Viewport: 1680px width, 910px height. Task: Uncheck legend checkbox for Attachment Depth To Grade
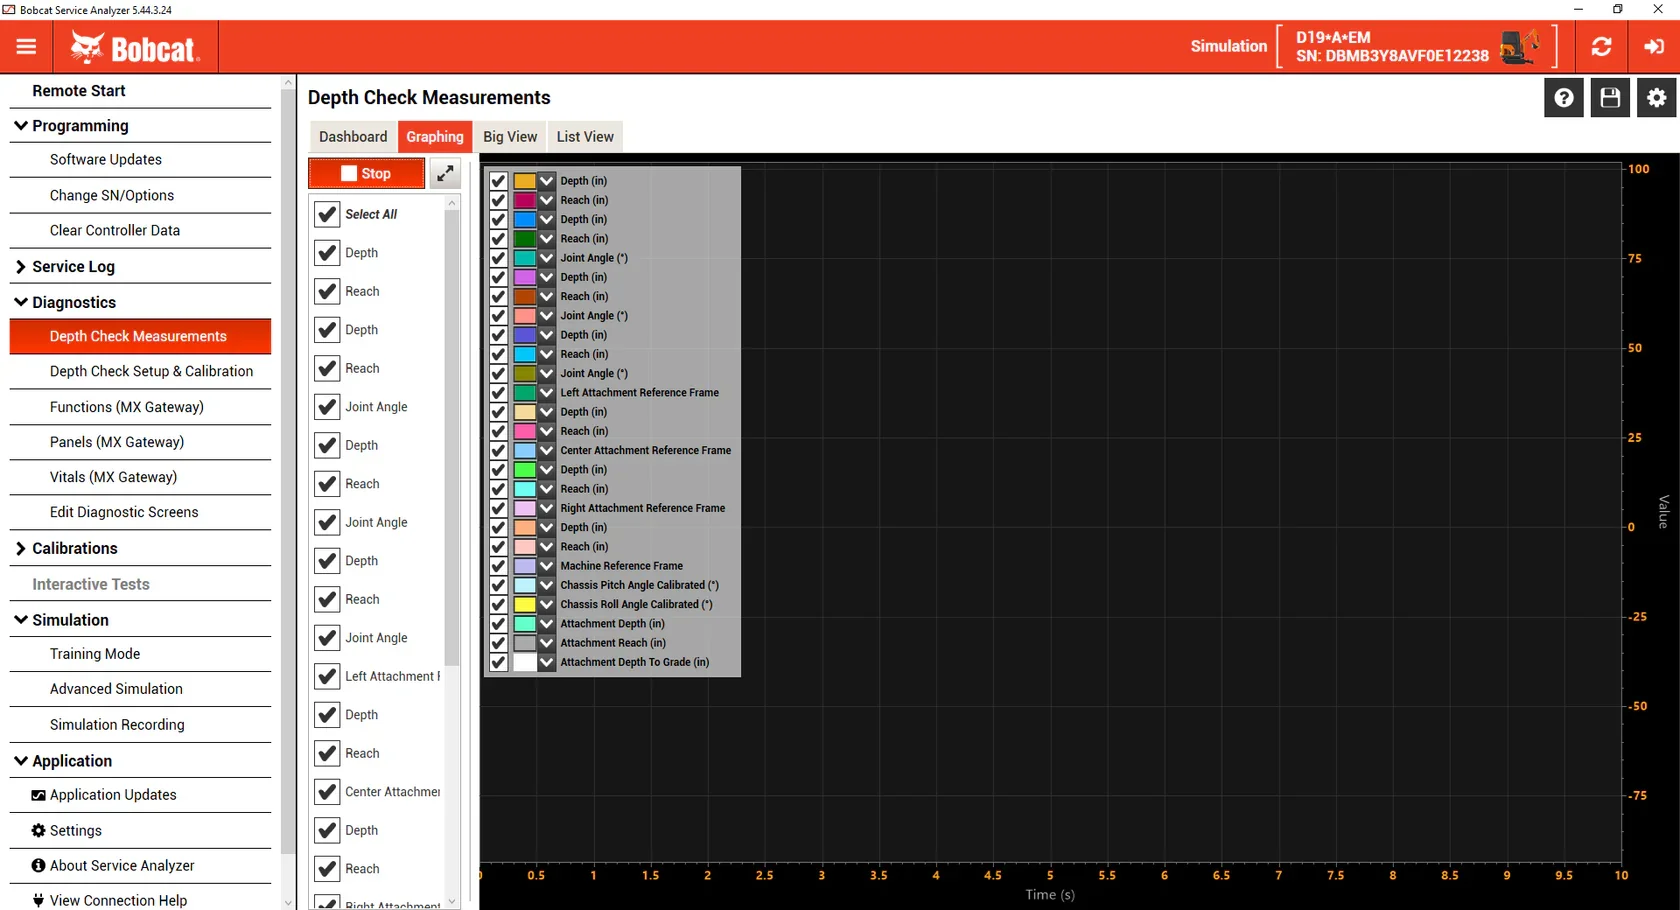(x=498, y=662)
